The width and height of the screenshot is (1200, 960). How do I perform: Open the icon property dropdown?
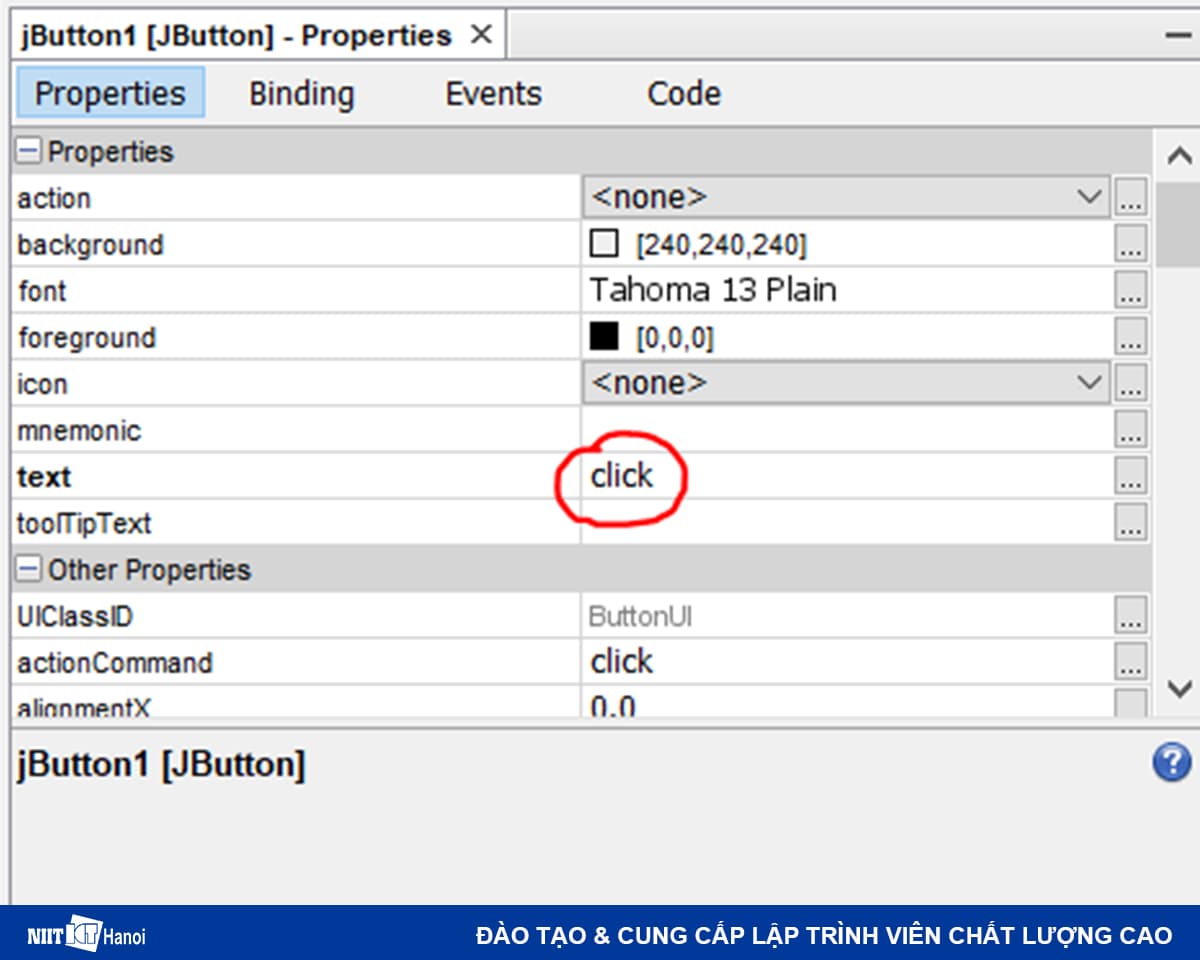(1088, 384)
